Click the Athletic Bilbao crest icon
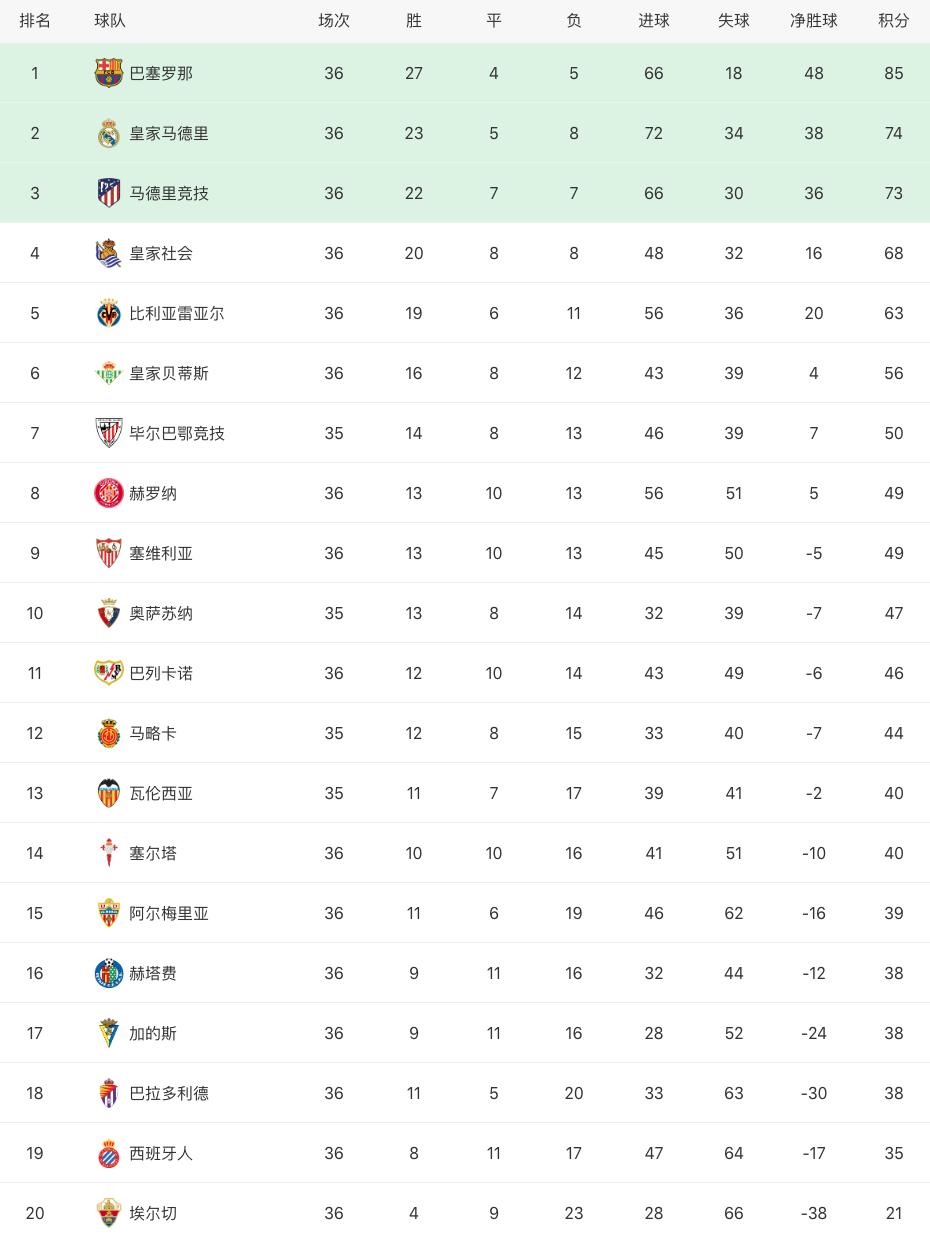Viewport: 930px width, 1234px height. 109,433
